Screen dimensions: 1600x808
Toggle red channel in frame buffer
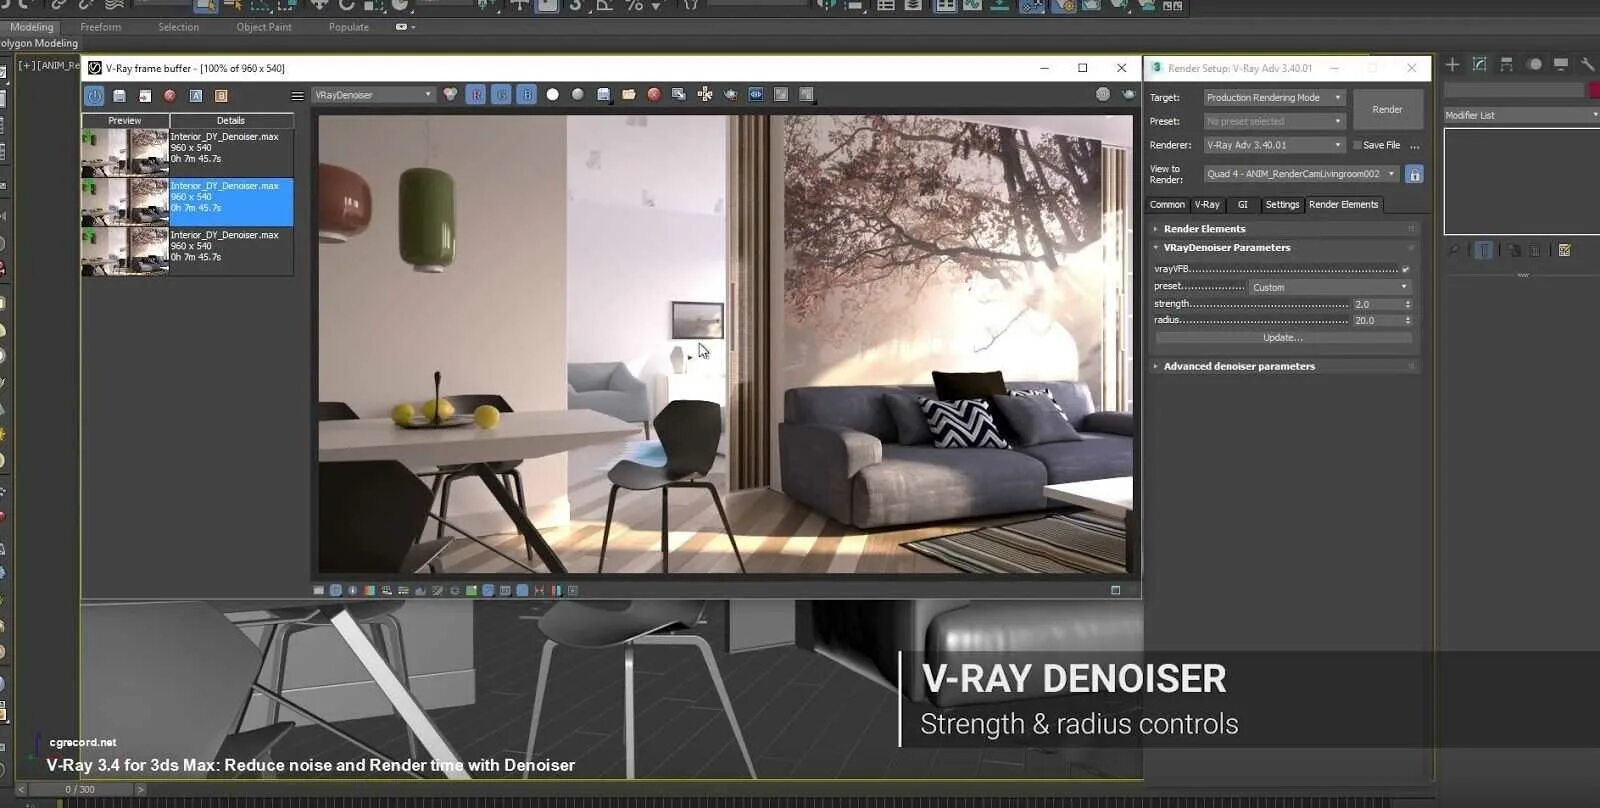coord(476,94)
